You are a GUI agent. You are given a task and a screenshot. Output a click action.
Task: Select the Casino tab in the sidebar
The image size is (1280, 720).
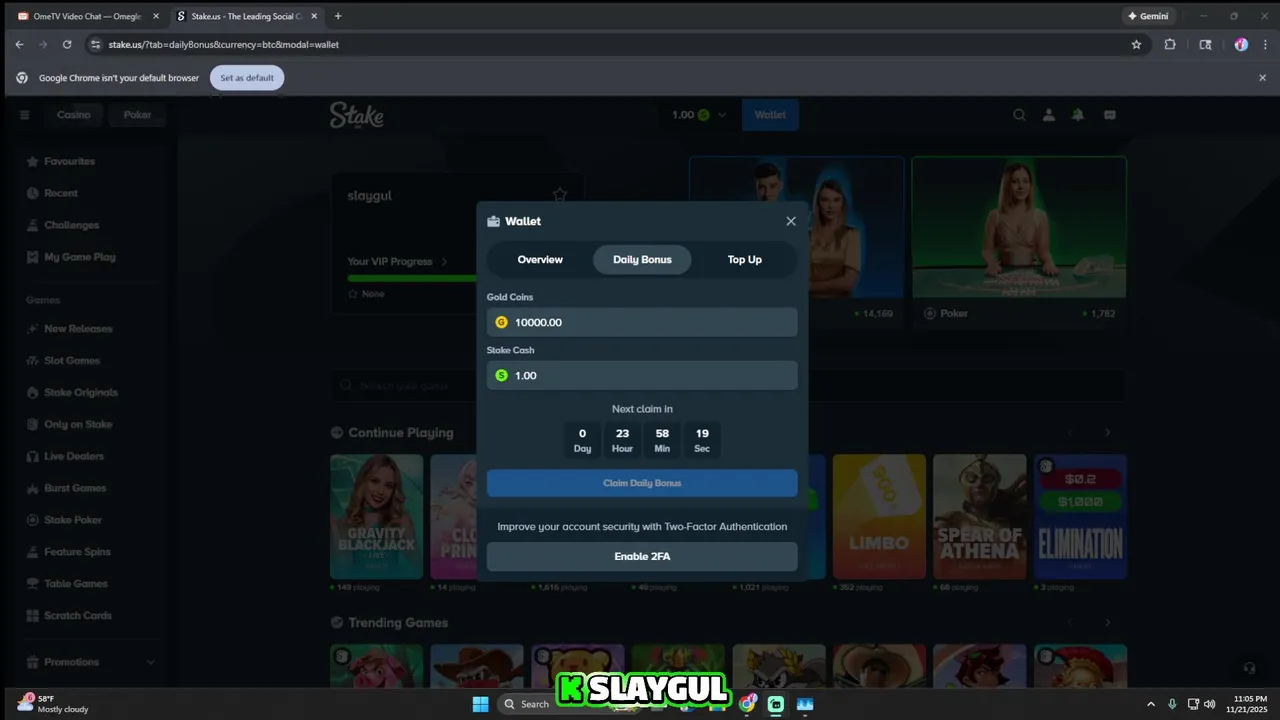[73, 115]
